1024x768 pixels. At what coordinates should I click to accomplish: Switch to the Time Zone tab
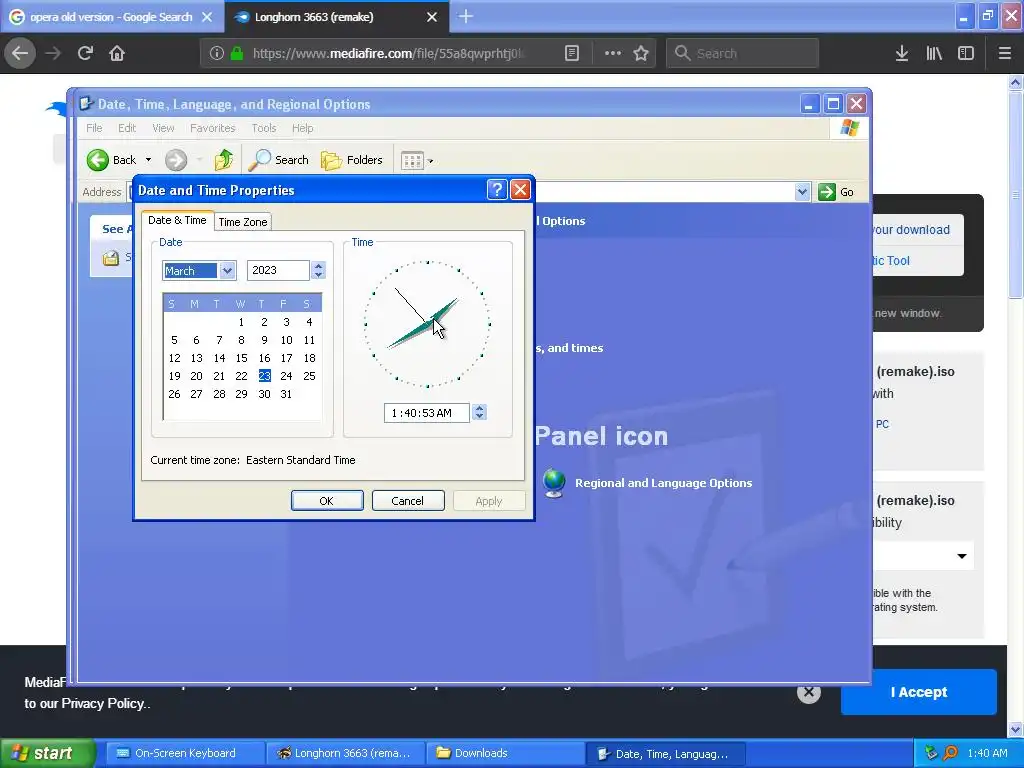click(243, 222)
